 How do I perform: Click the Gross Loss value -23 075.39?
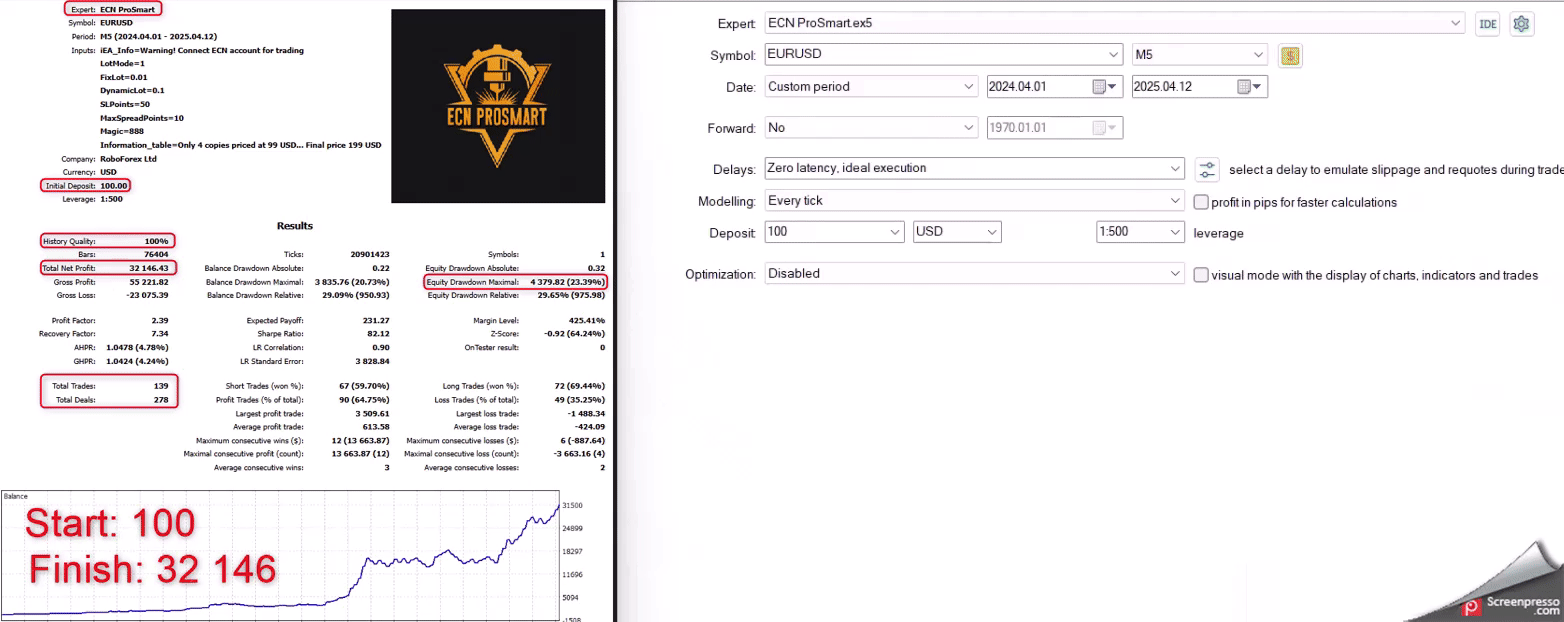click(x=146, y=295)
